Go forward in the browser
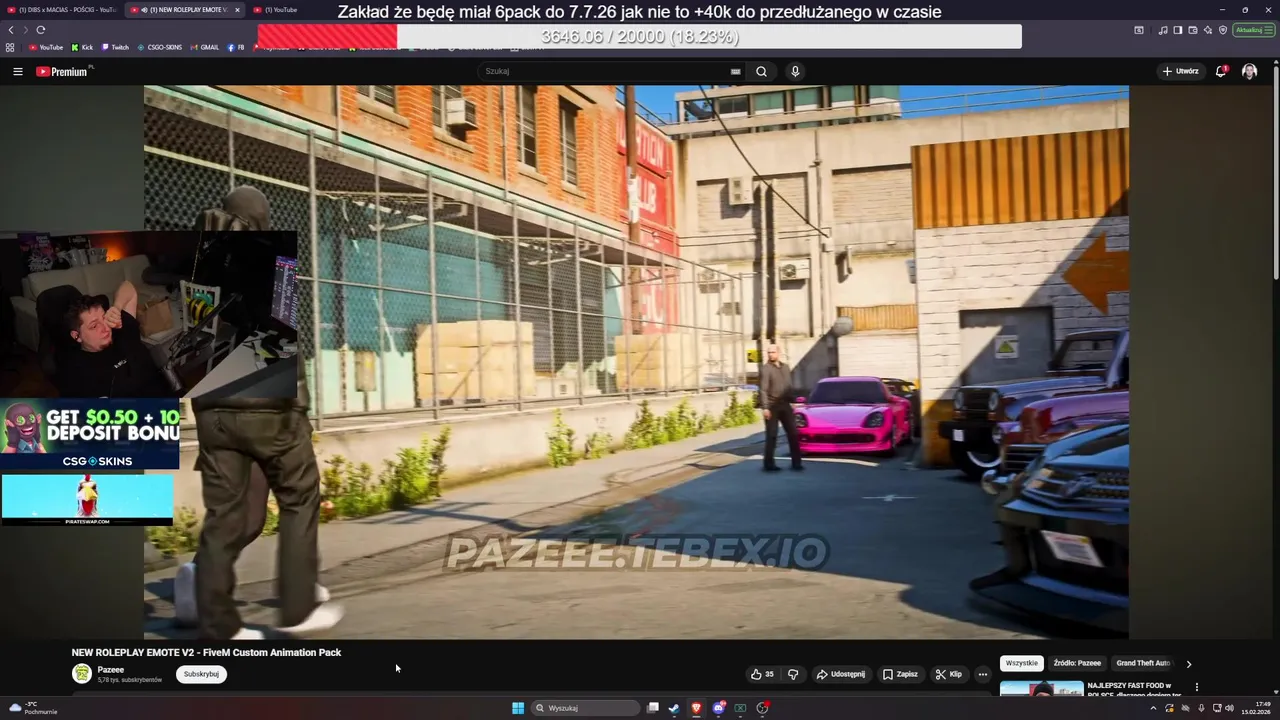 pos(26,30)
